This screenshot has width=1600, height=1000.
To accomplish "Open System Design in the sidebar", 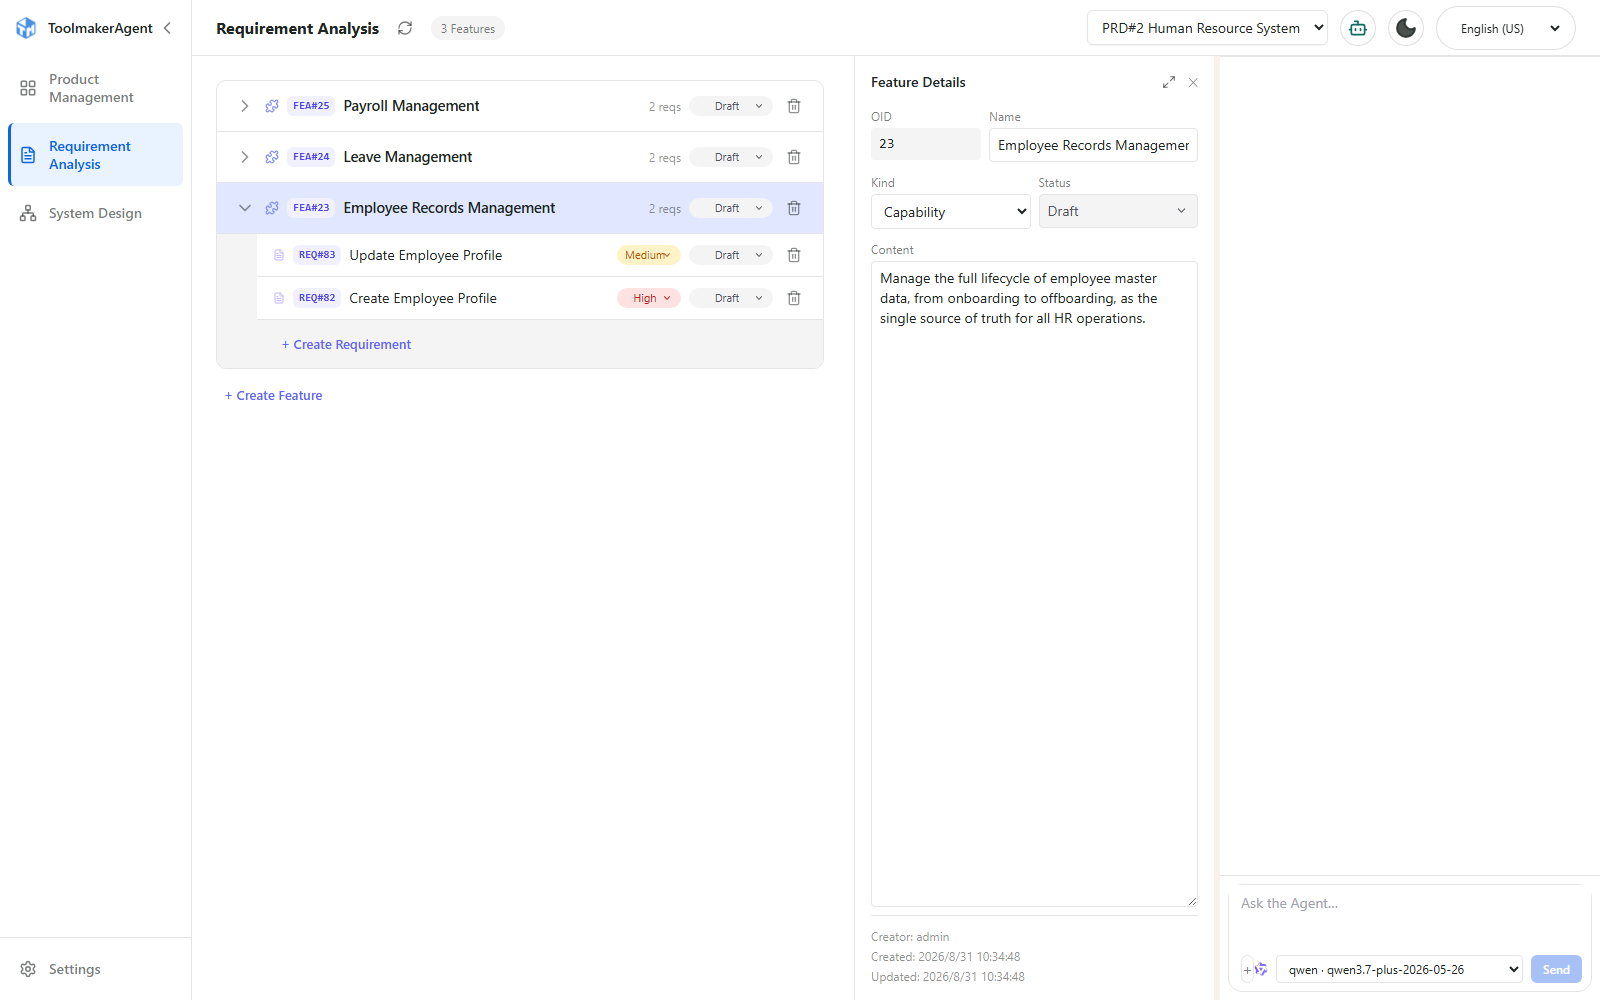I will tap(95, 213).
